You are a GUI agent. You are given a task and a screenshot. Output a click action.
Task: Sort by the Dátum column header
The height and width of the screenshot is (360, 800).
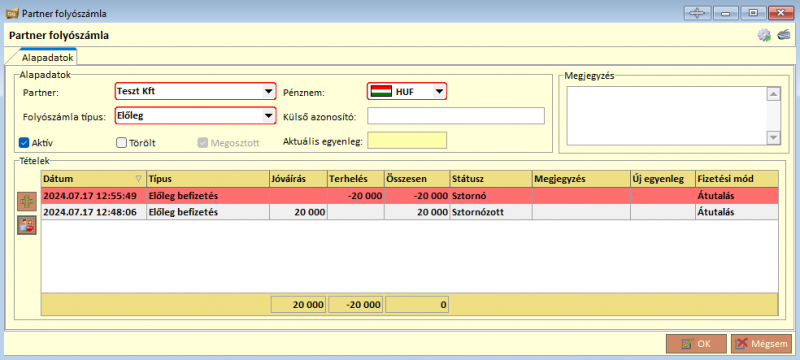click(x=94, y=179)
